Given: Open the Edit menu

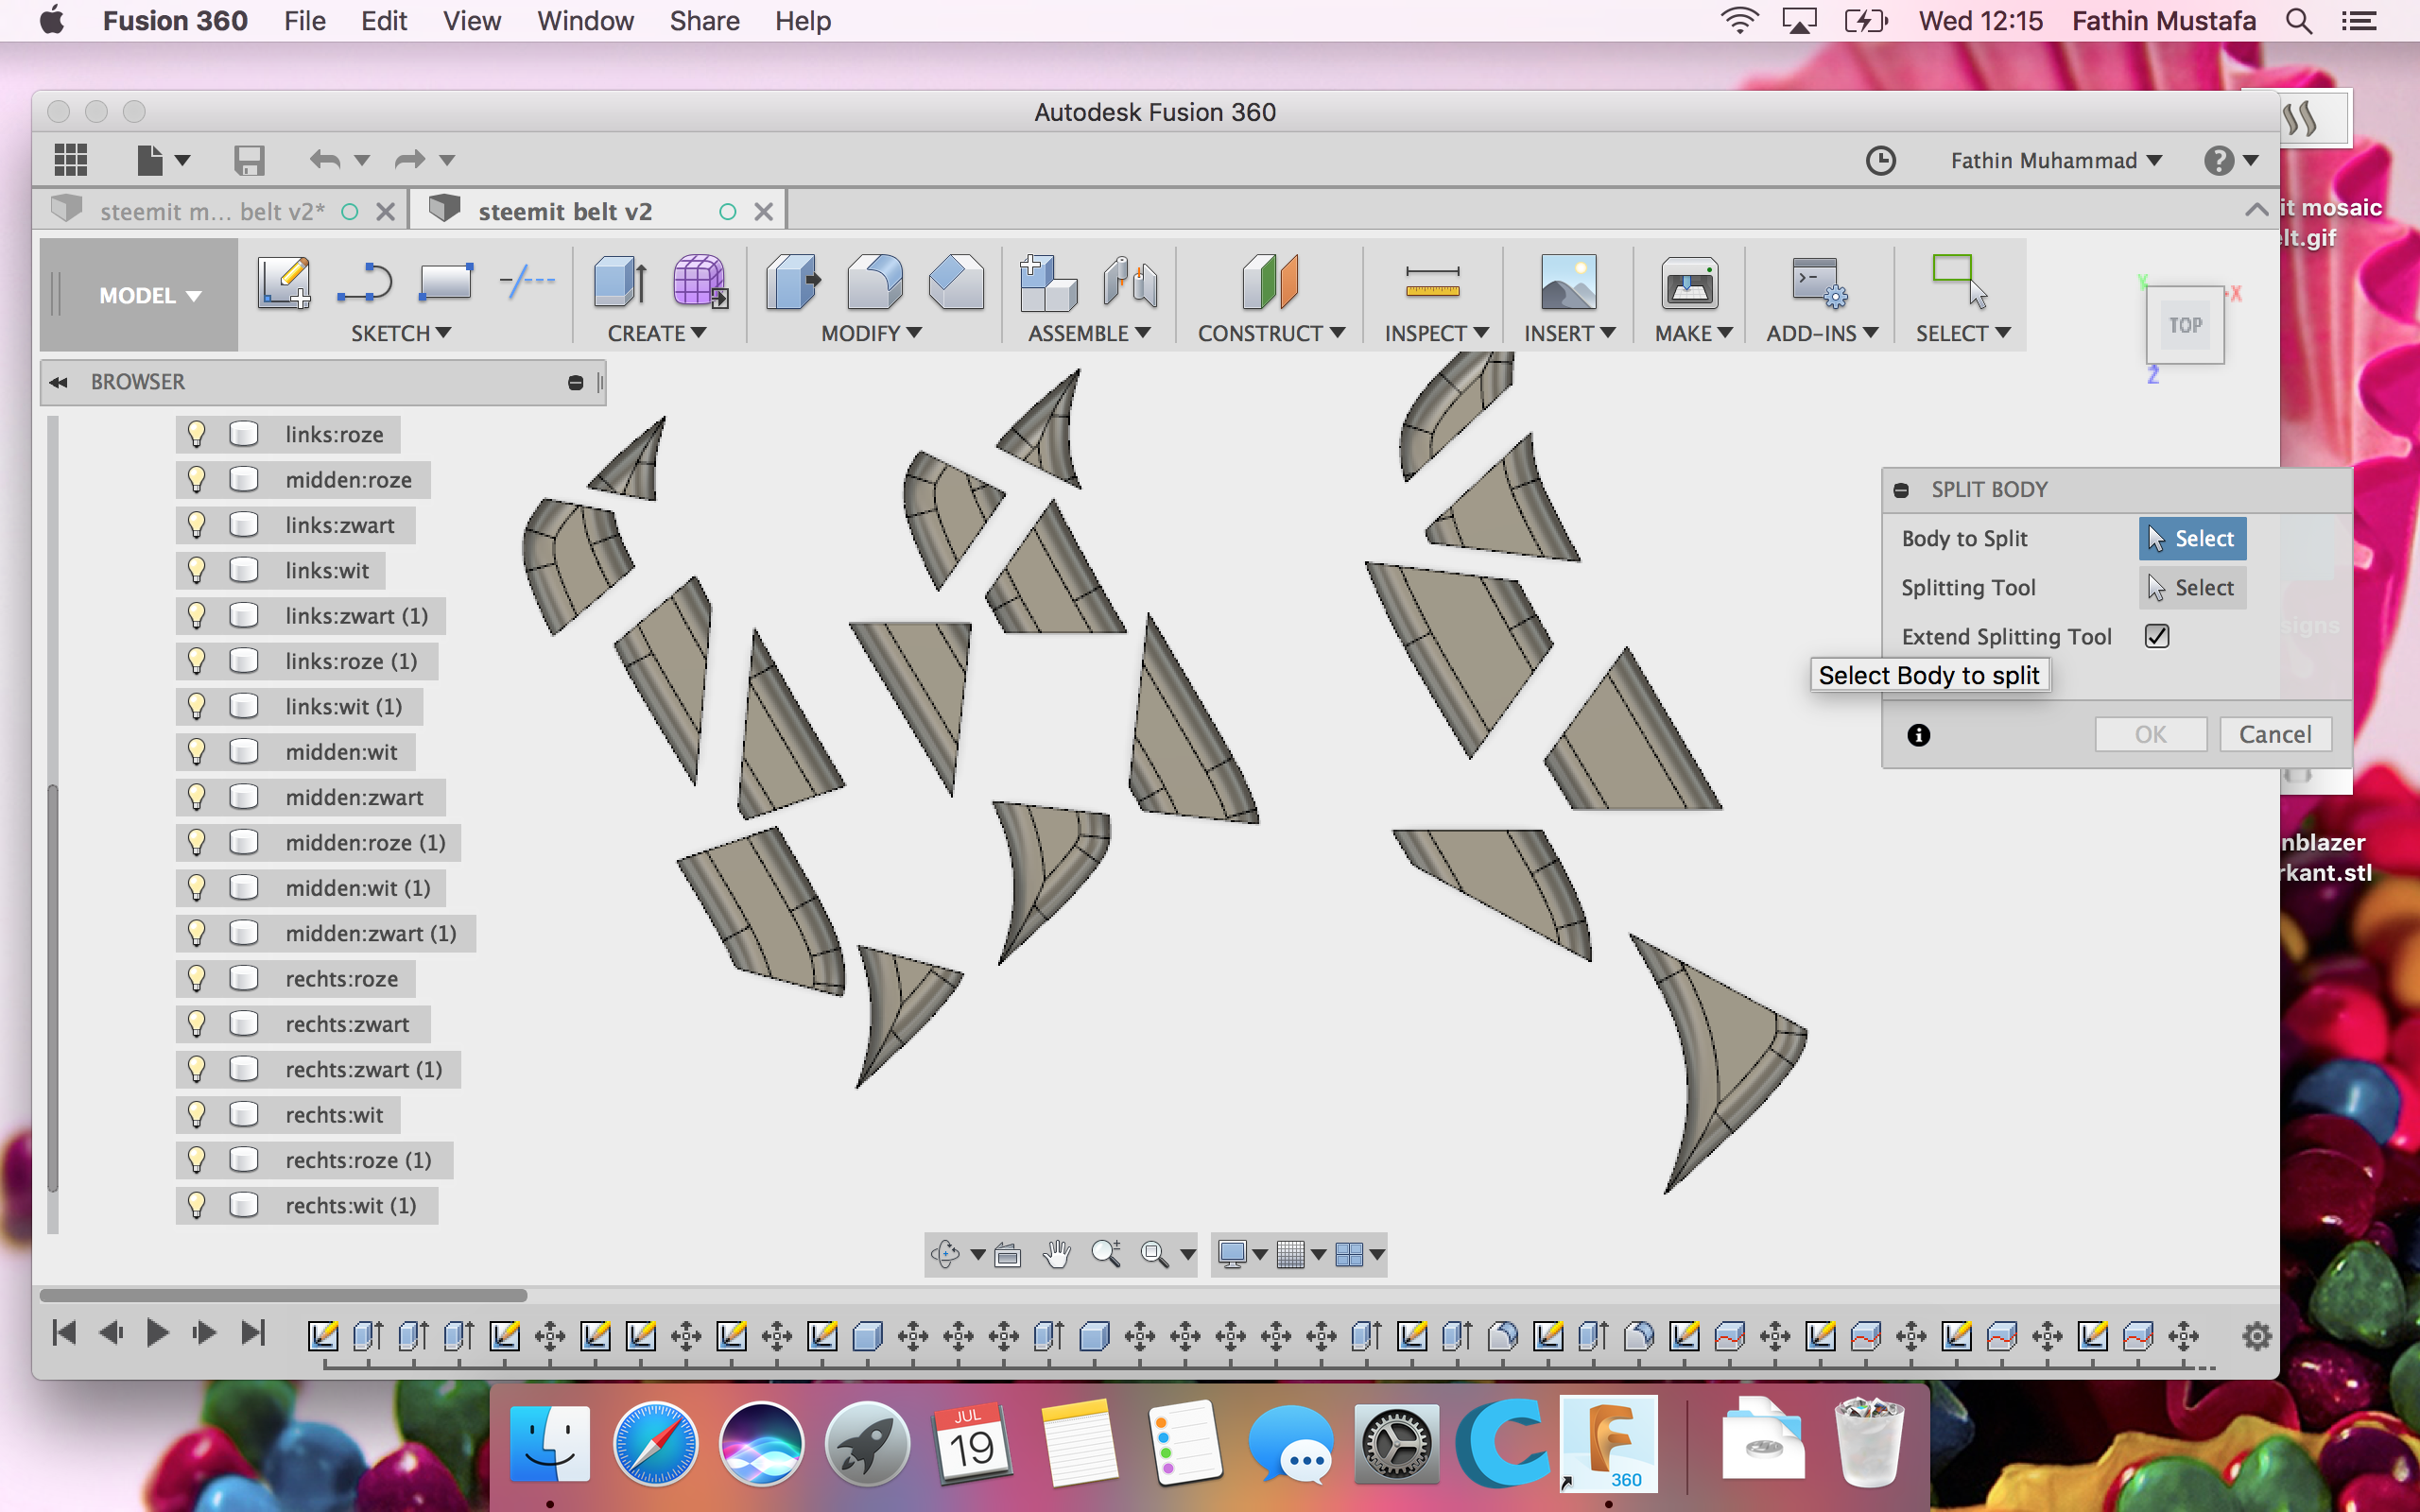Looking at the screenshot, I should (384, 21).
